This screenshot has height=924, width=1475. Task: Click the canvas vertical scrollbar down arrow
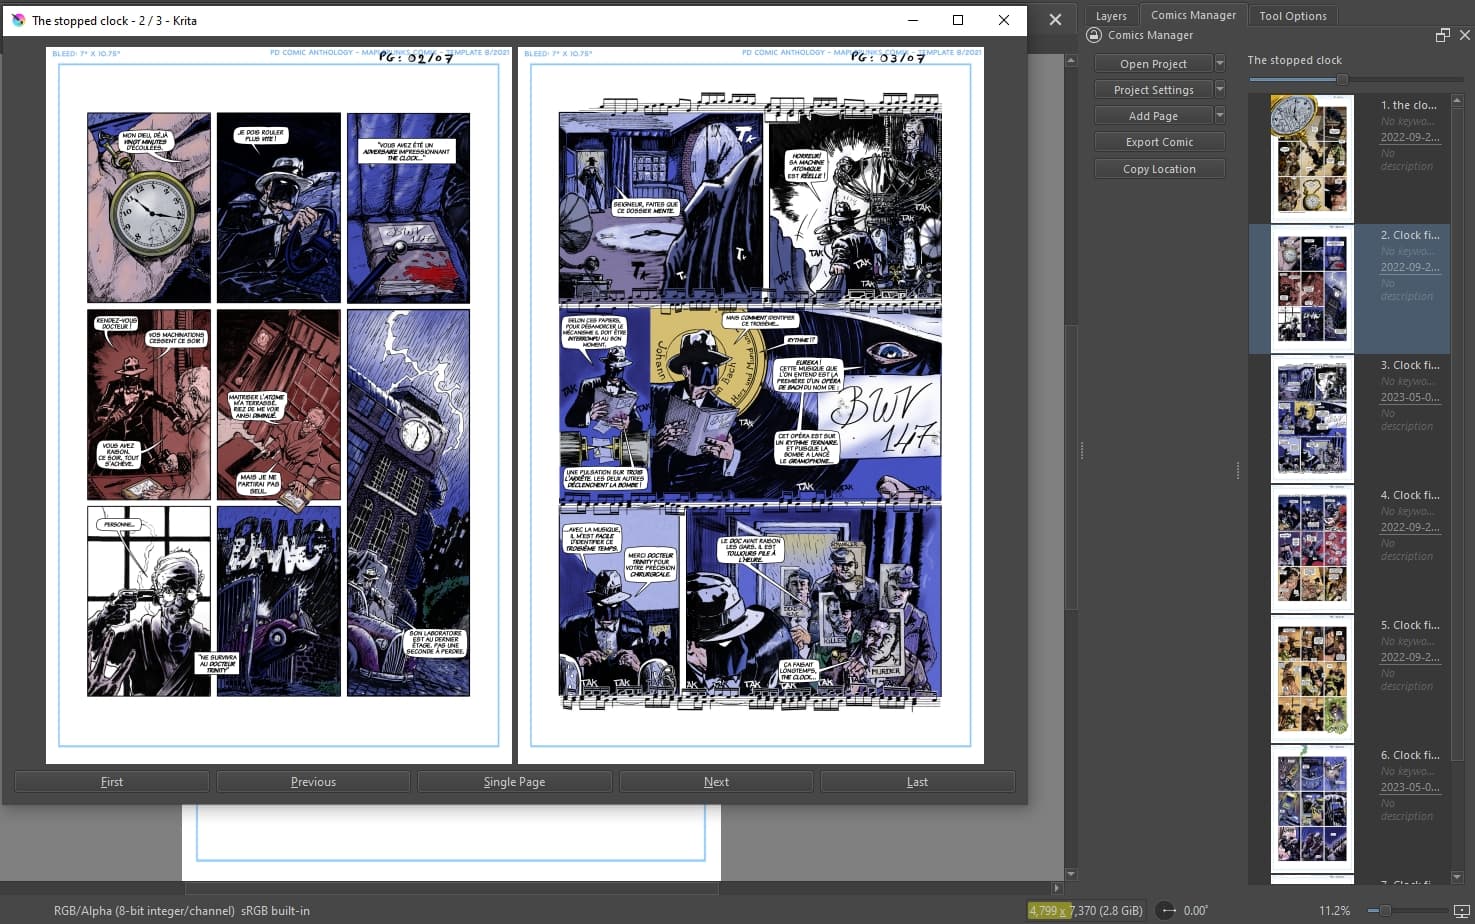[x=1071, y=874]
